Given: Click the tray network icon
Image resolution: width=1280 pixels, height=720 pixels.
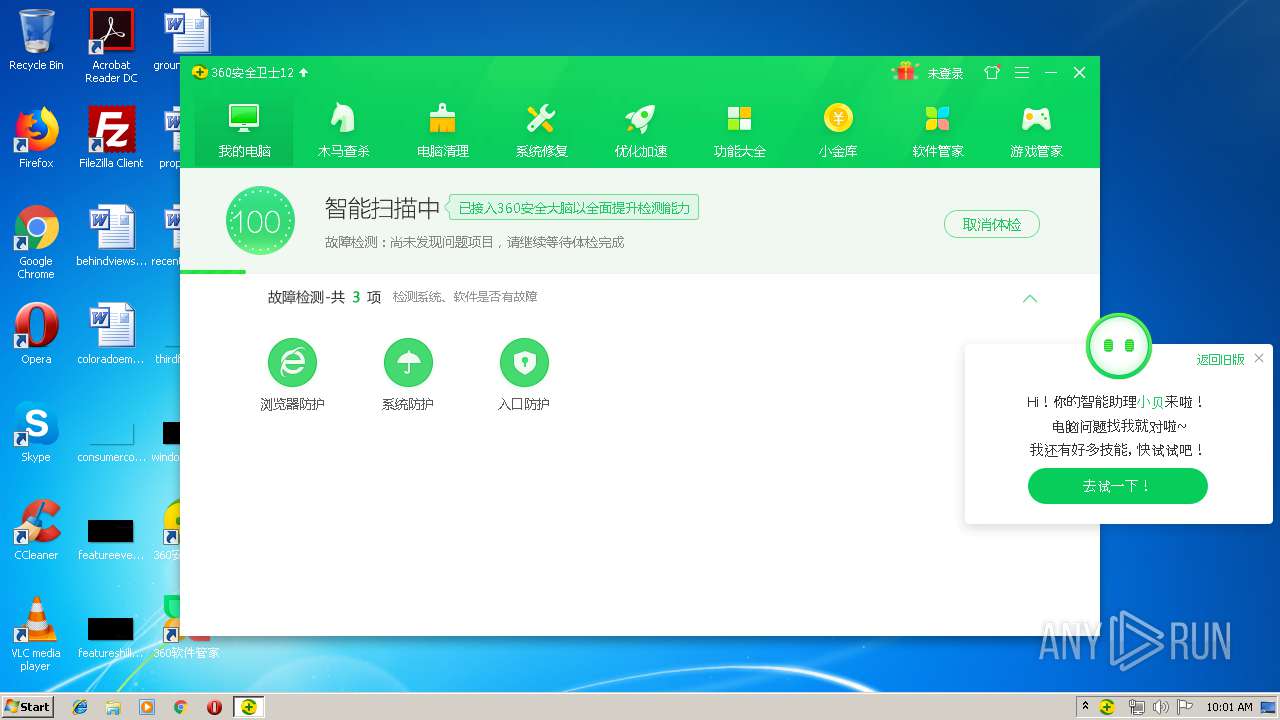Looking at the screenshot, I should pyautogui.click(x=1136, y=707).
